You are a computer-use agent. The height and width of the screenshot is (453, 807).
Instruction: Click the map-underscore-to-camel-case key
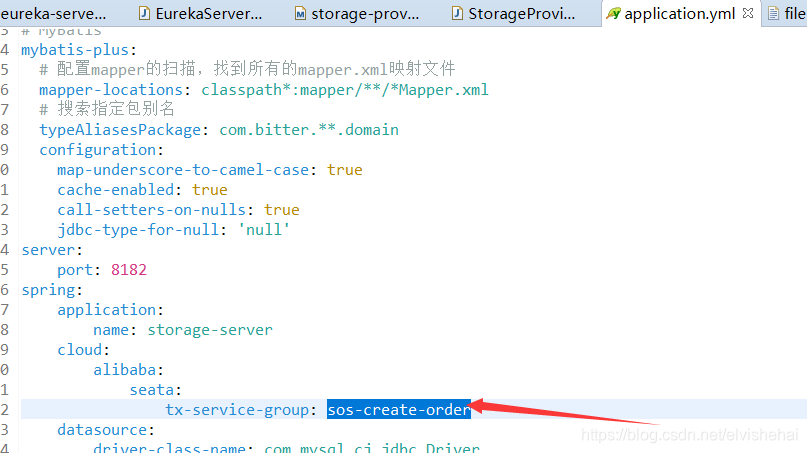(183, 170)
